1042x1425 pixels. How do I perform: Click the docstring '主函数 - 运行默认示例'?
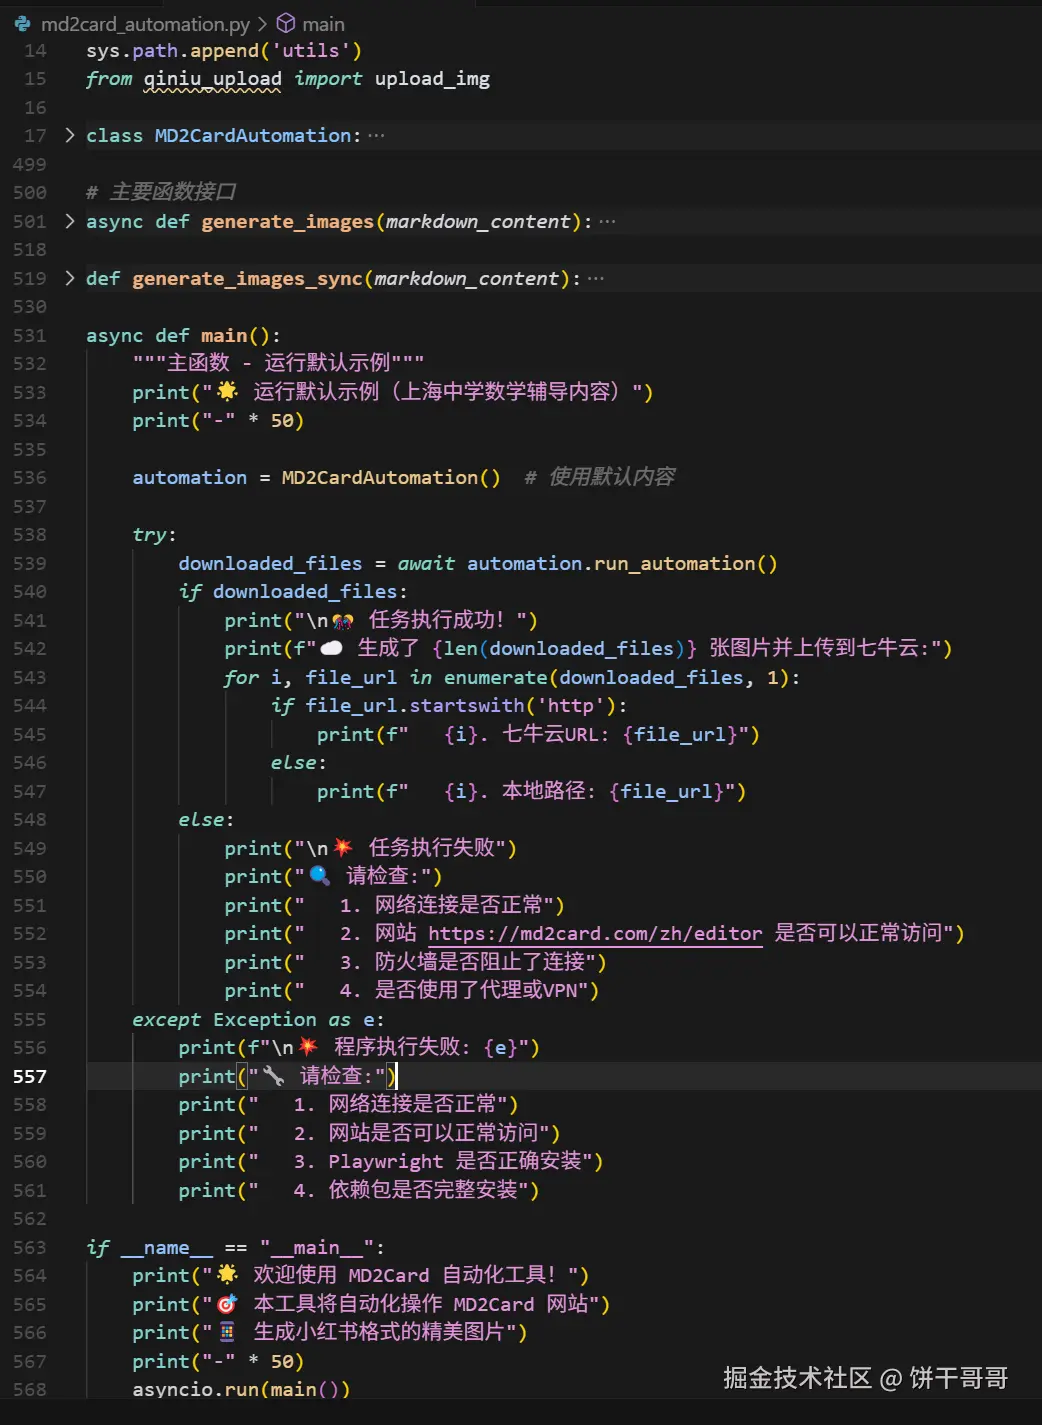pyautogui.click(x=279, y=363)
